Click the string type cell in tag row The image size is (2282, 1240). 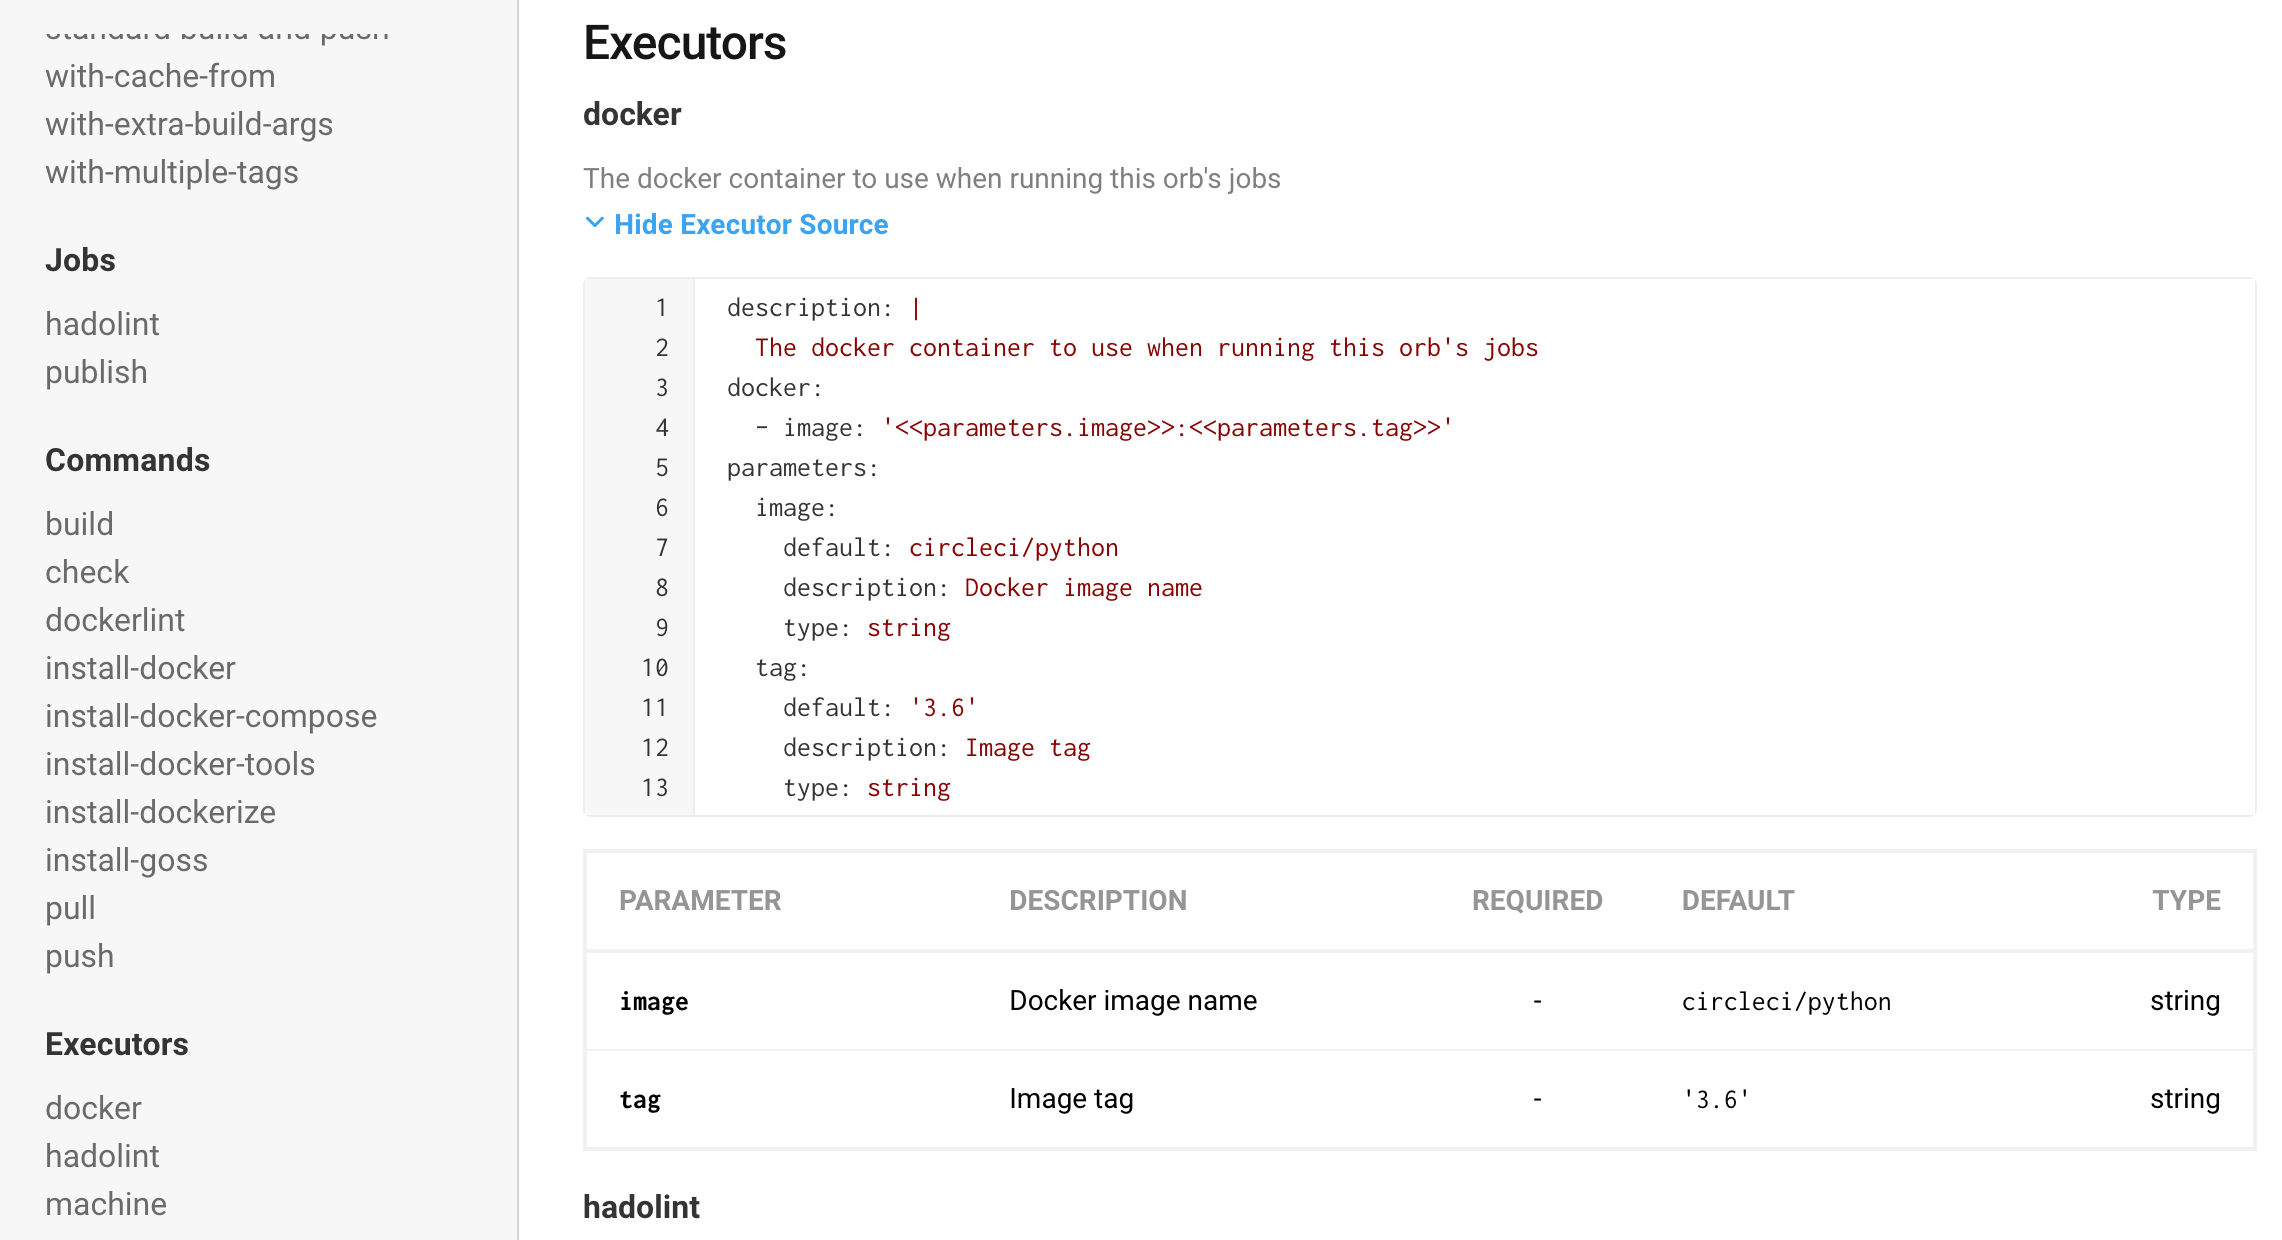2185,1098
